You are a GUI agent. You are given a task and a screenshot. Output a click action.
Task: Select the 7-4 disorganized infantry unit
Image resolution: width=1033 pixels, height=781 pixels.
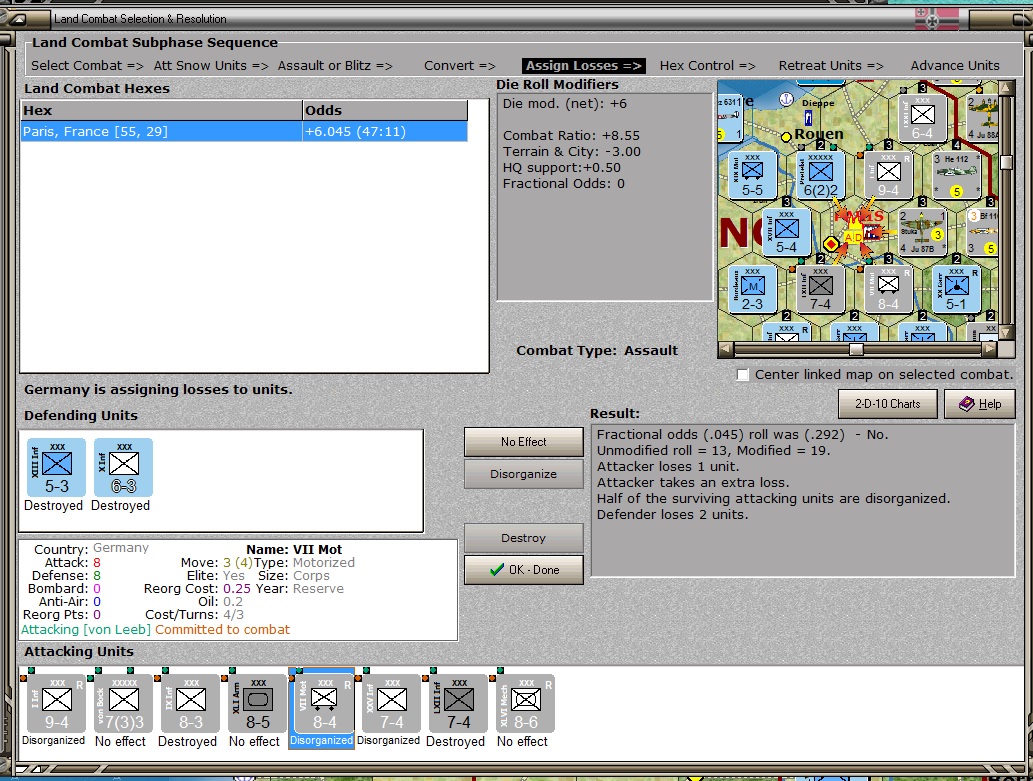click(391, 703)
